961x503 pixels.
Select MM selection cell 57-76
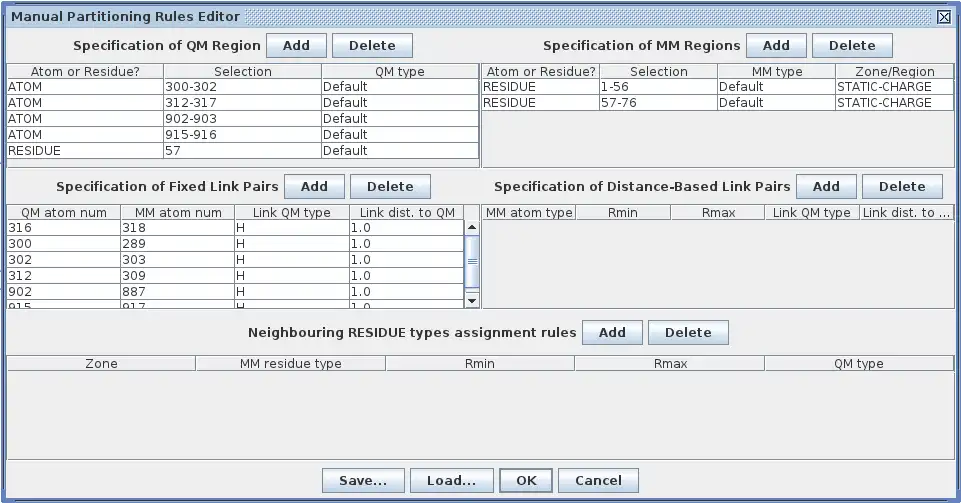point(658,102)
